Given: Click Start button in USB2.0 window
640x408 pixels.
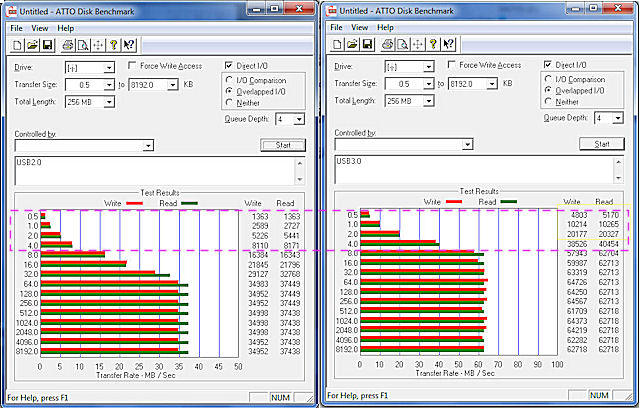Looking at the screenshot, I should pyautogui.click(x=283, y=145).
